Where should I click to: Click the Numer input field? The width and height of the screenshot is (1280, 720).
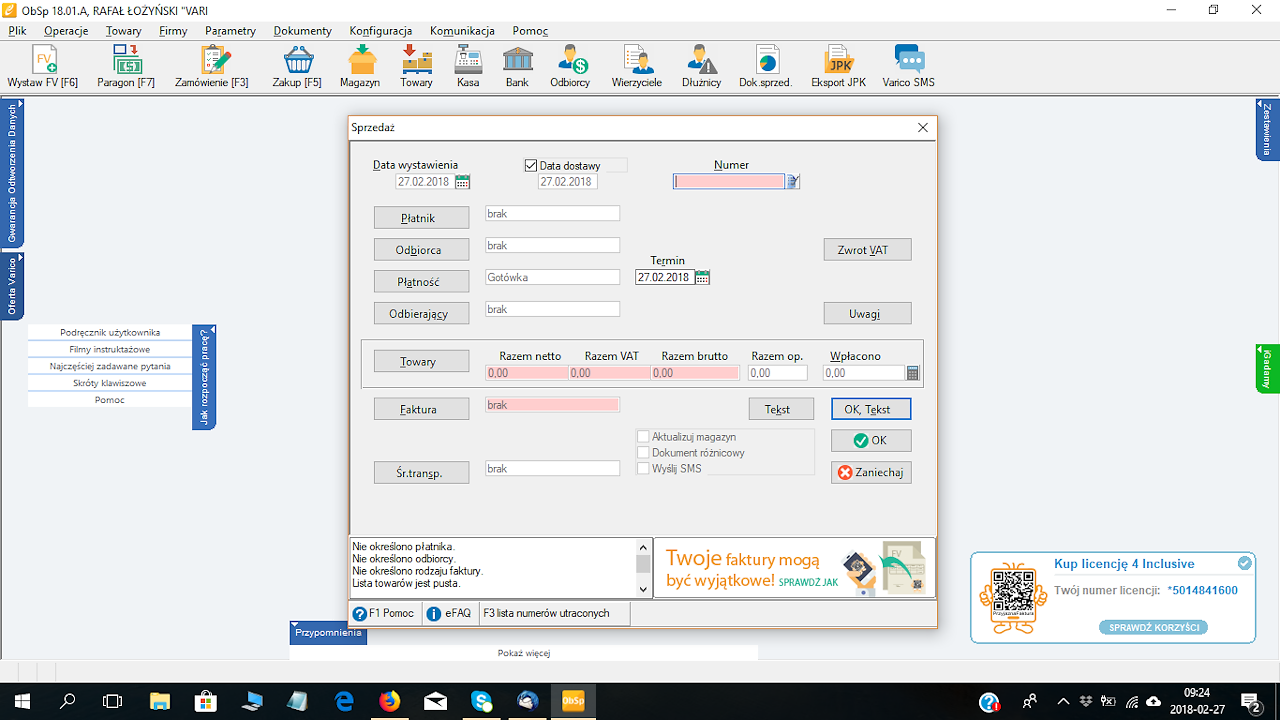click(x=729, y=182)
